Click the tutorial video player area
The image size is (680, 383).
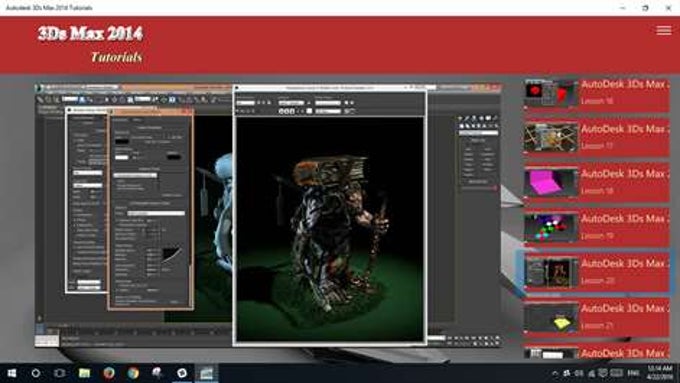[268, 215]
